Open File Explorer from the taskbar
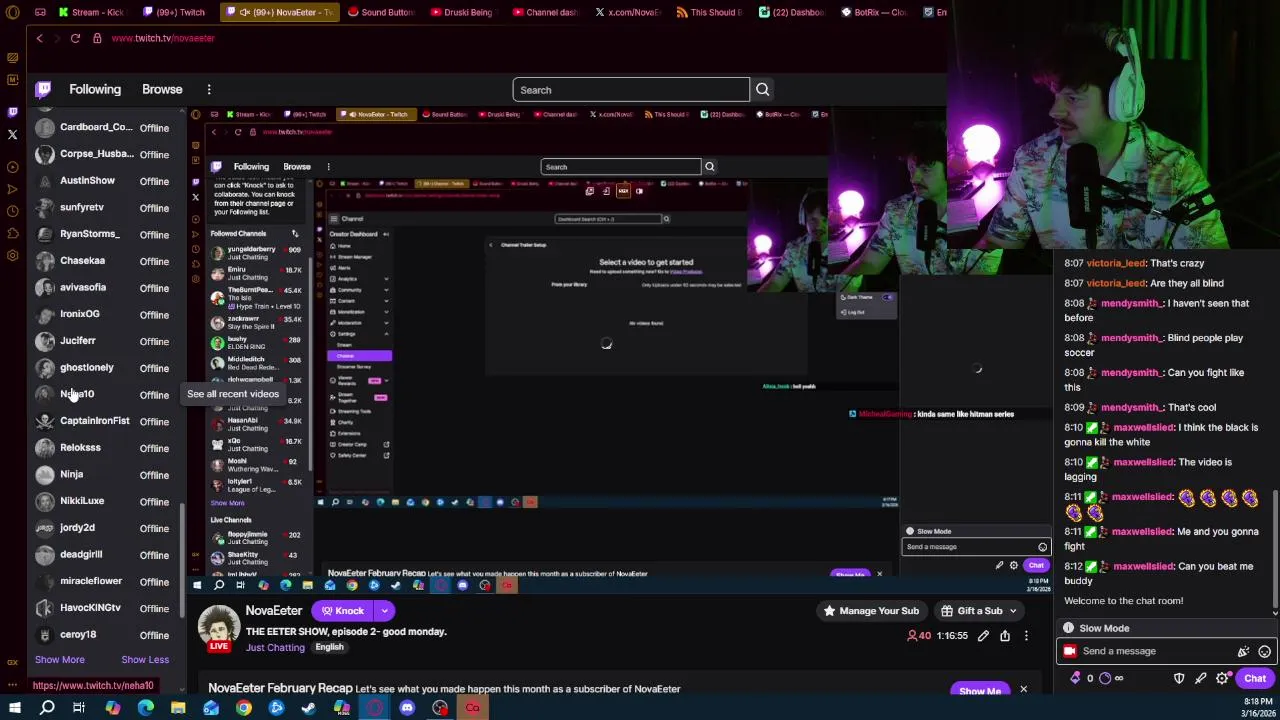The height and width of the screenshot is (720, 1280). [x=178, y=708]
